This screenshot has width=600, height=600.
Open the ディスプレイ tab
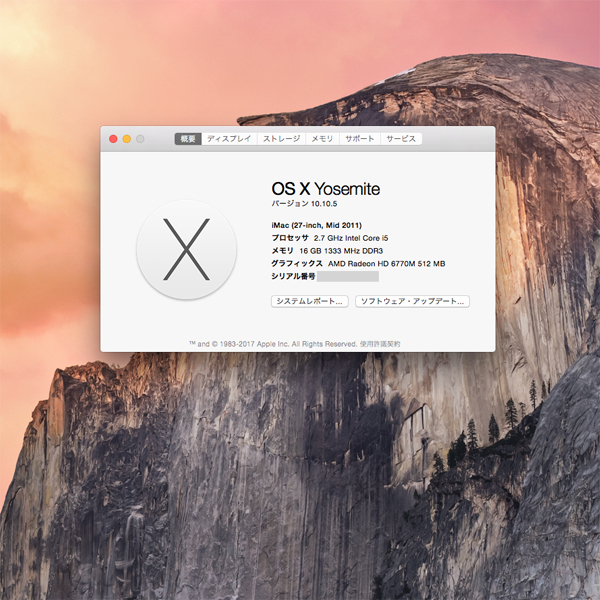(x=229, y=139)
